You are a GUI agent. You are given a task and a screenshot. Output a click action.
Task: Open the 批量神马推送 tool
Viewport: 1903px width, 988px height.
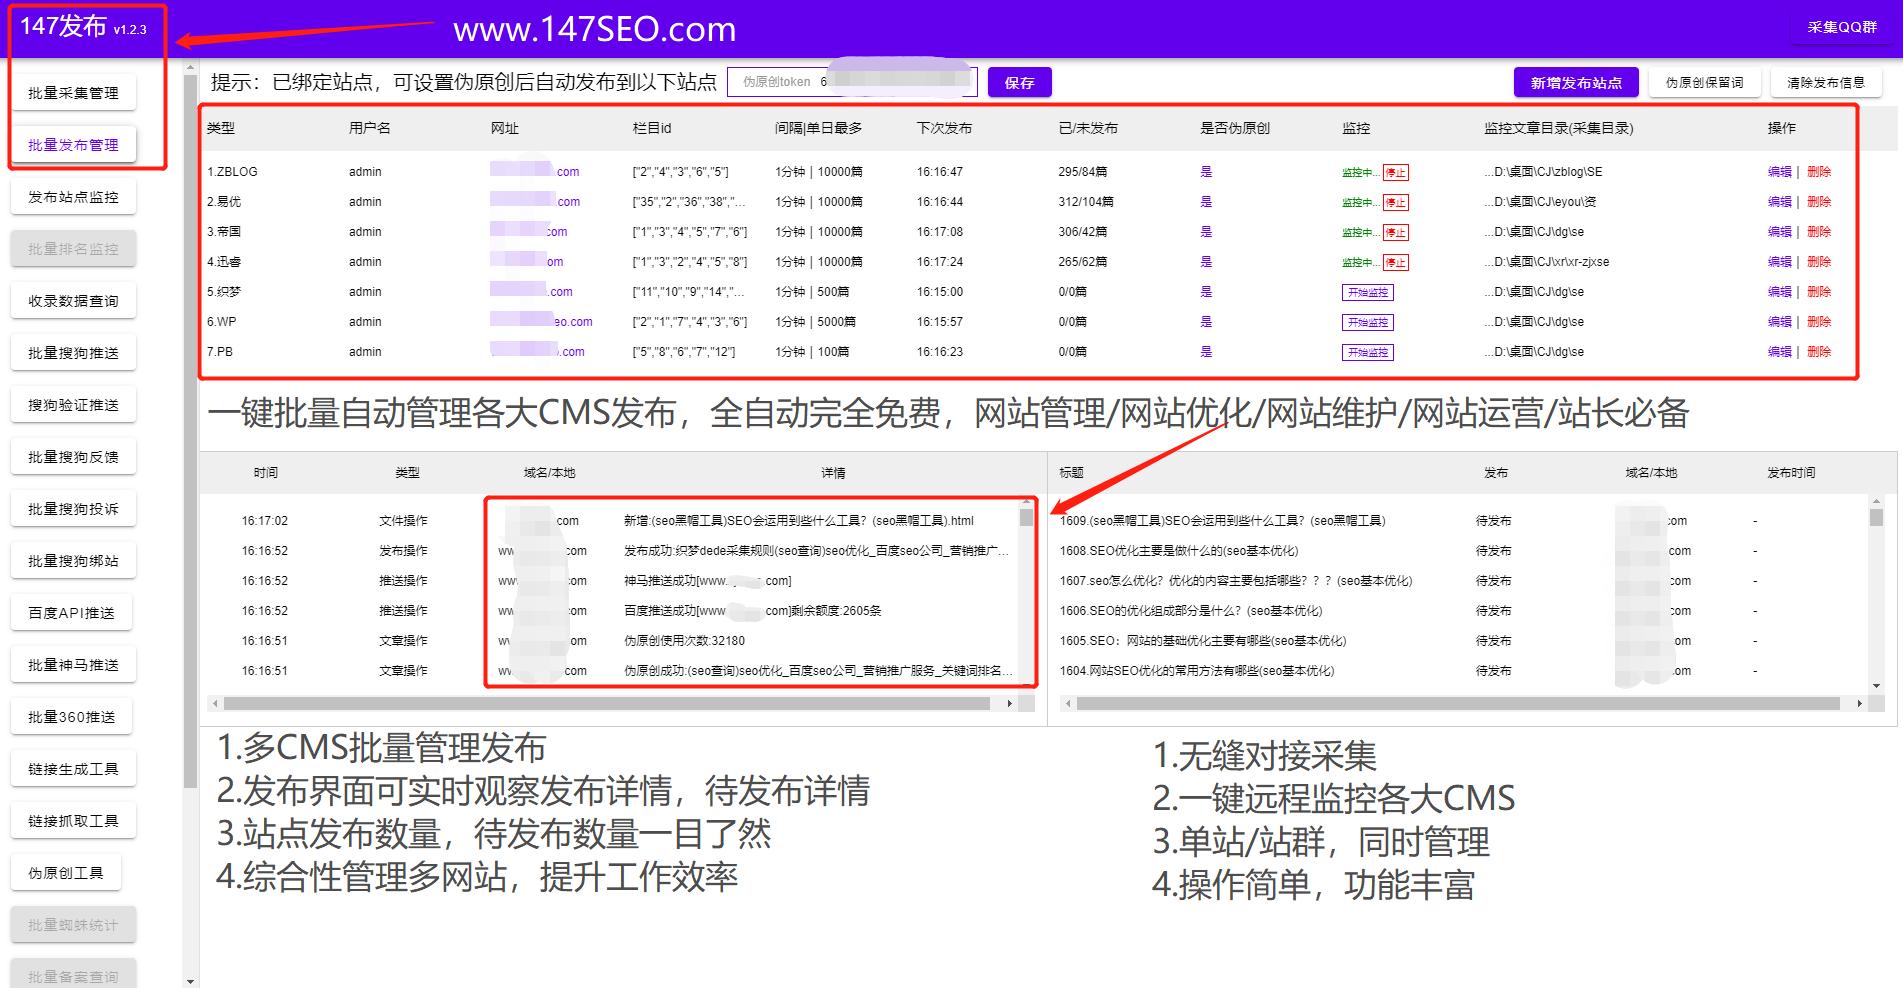(73, 664)
